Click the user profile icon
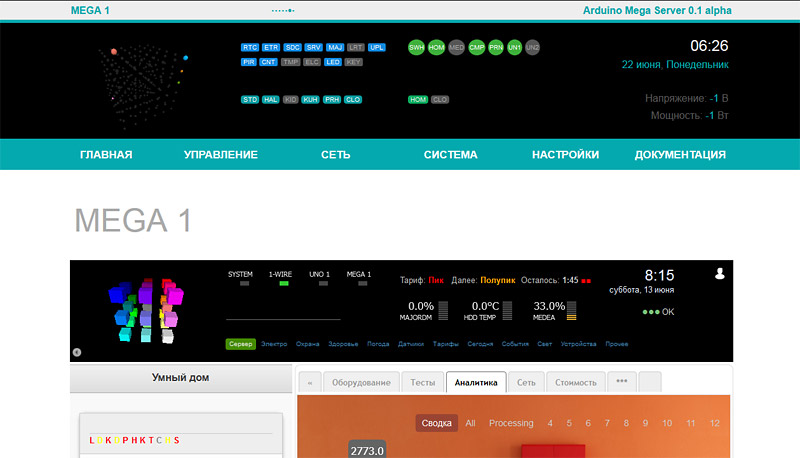The height and width of the screenshot is (458, 800). [719, 273]
